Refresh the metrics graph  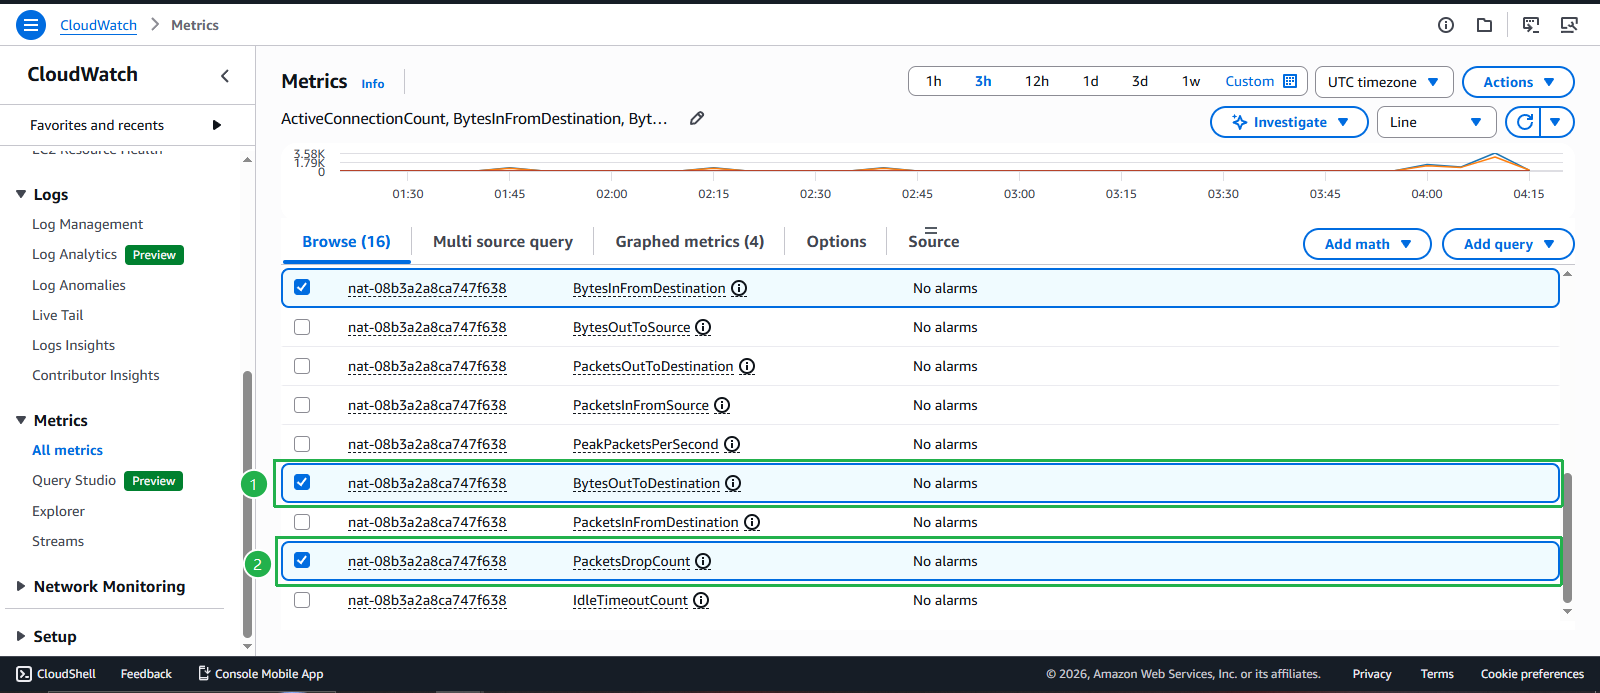[x=1524, y=122]
